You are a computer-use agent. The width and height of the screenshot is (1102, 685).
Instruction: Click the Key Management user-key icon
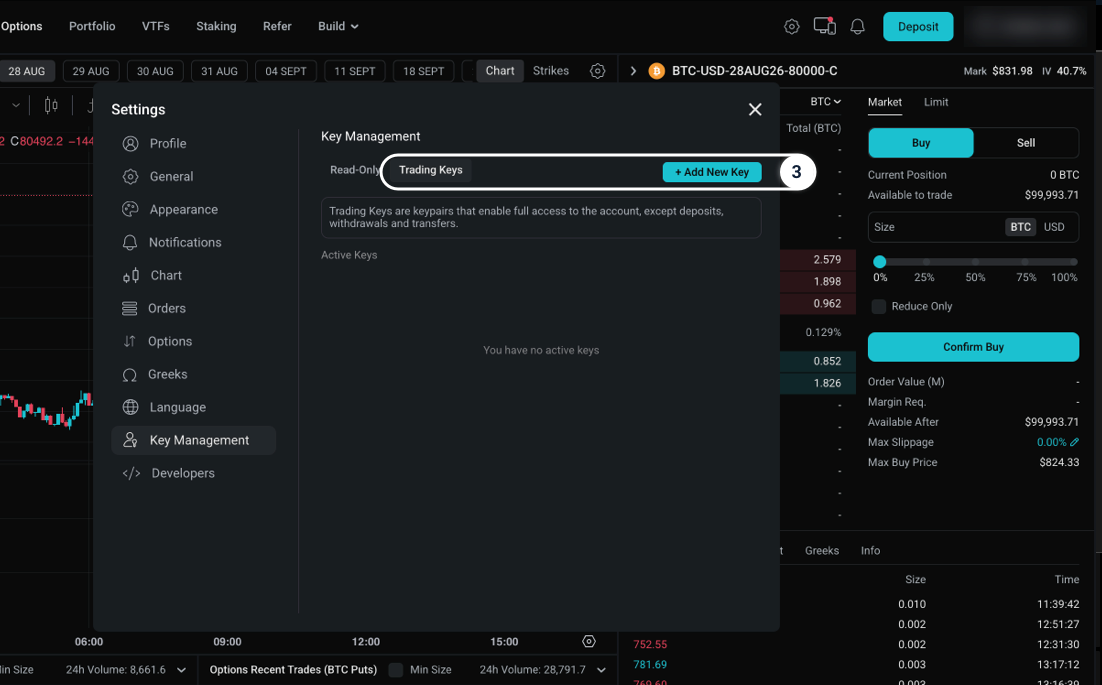tap(130, 441)
